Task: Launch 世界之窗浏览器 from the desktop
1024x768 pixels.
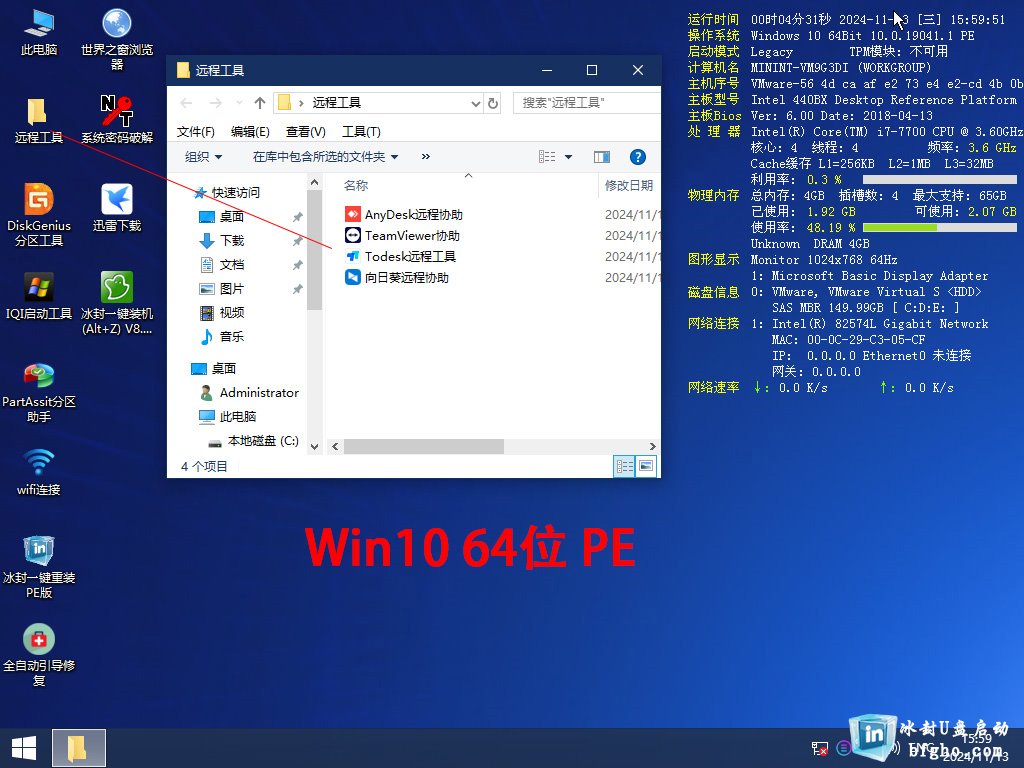Action: 117,39
